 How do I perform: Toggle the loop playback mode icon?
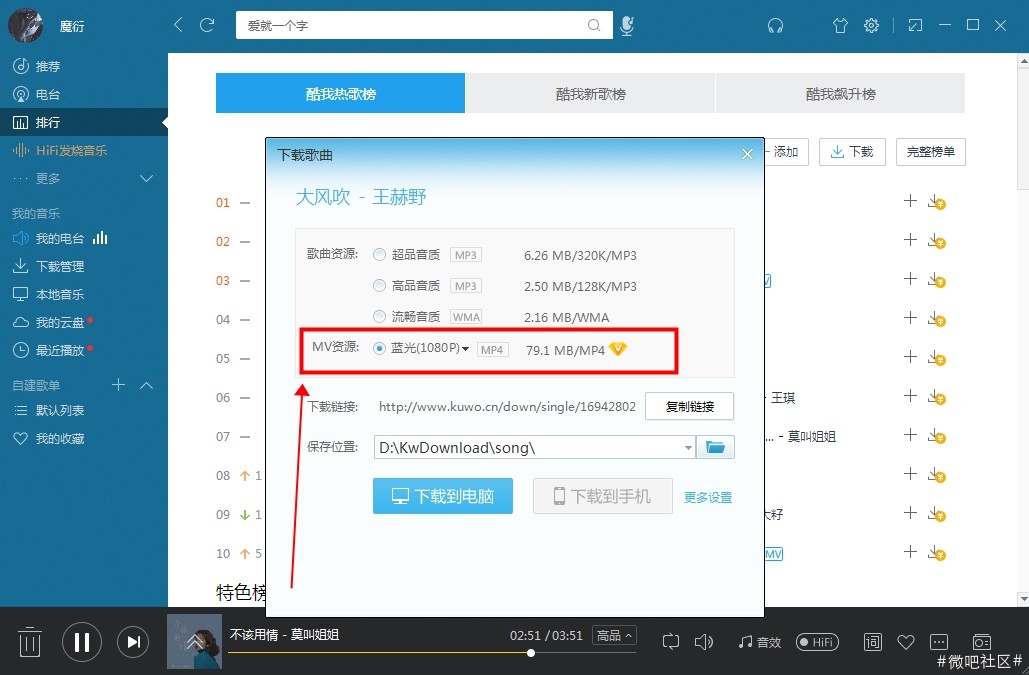pyautogui.click(x=671, y=642)
